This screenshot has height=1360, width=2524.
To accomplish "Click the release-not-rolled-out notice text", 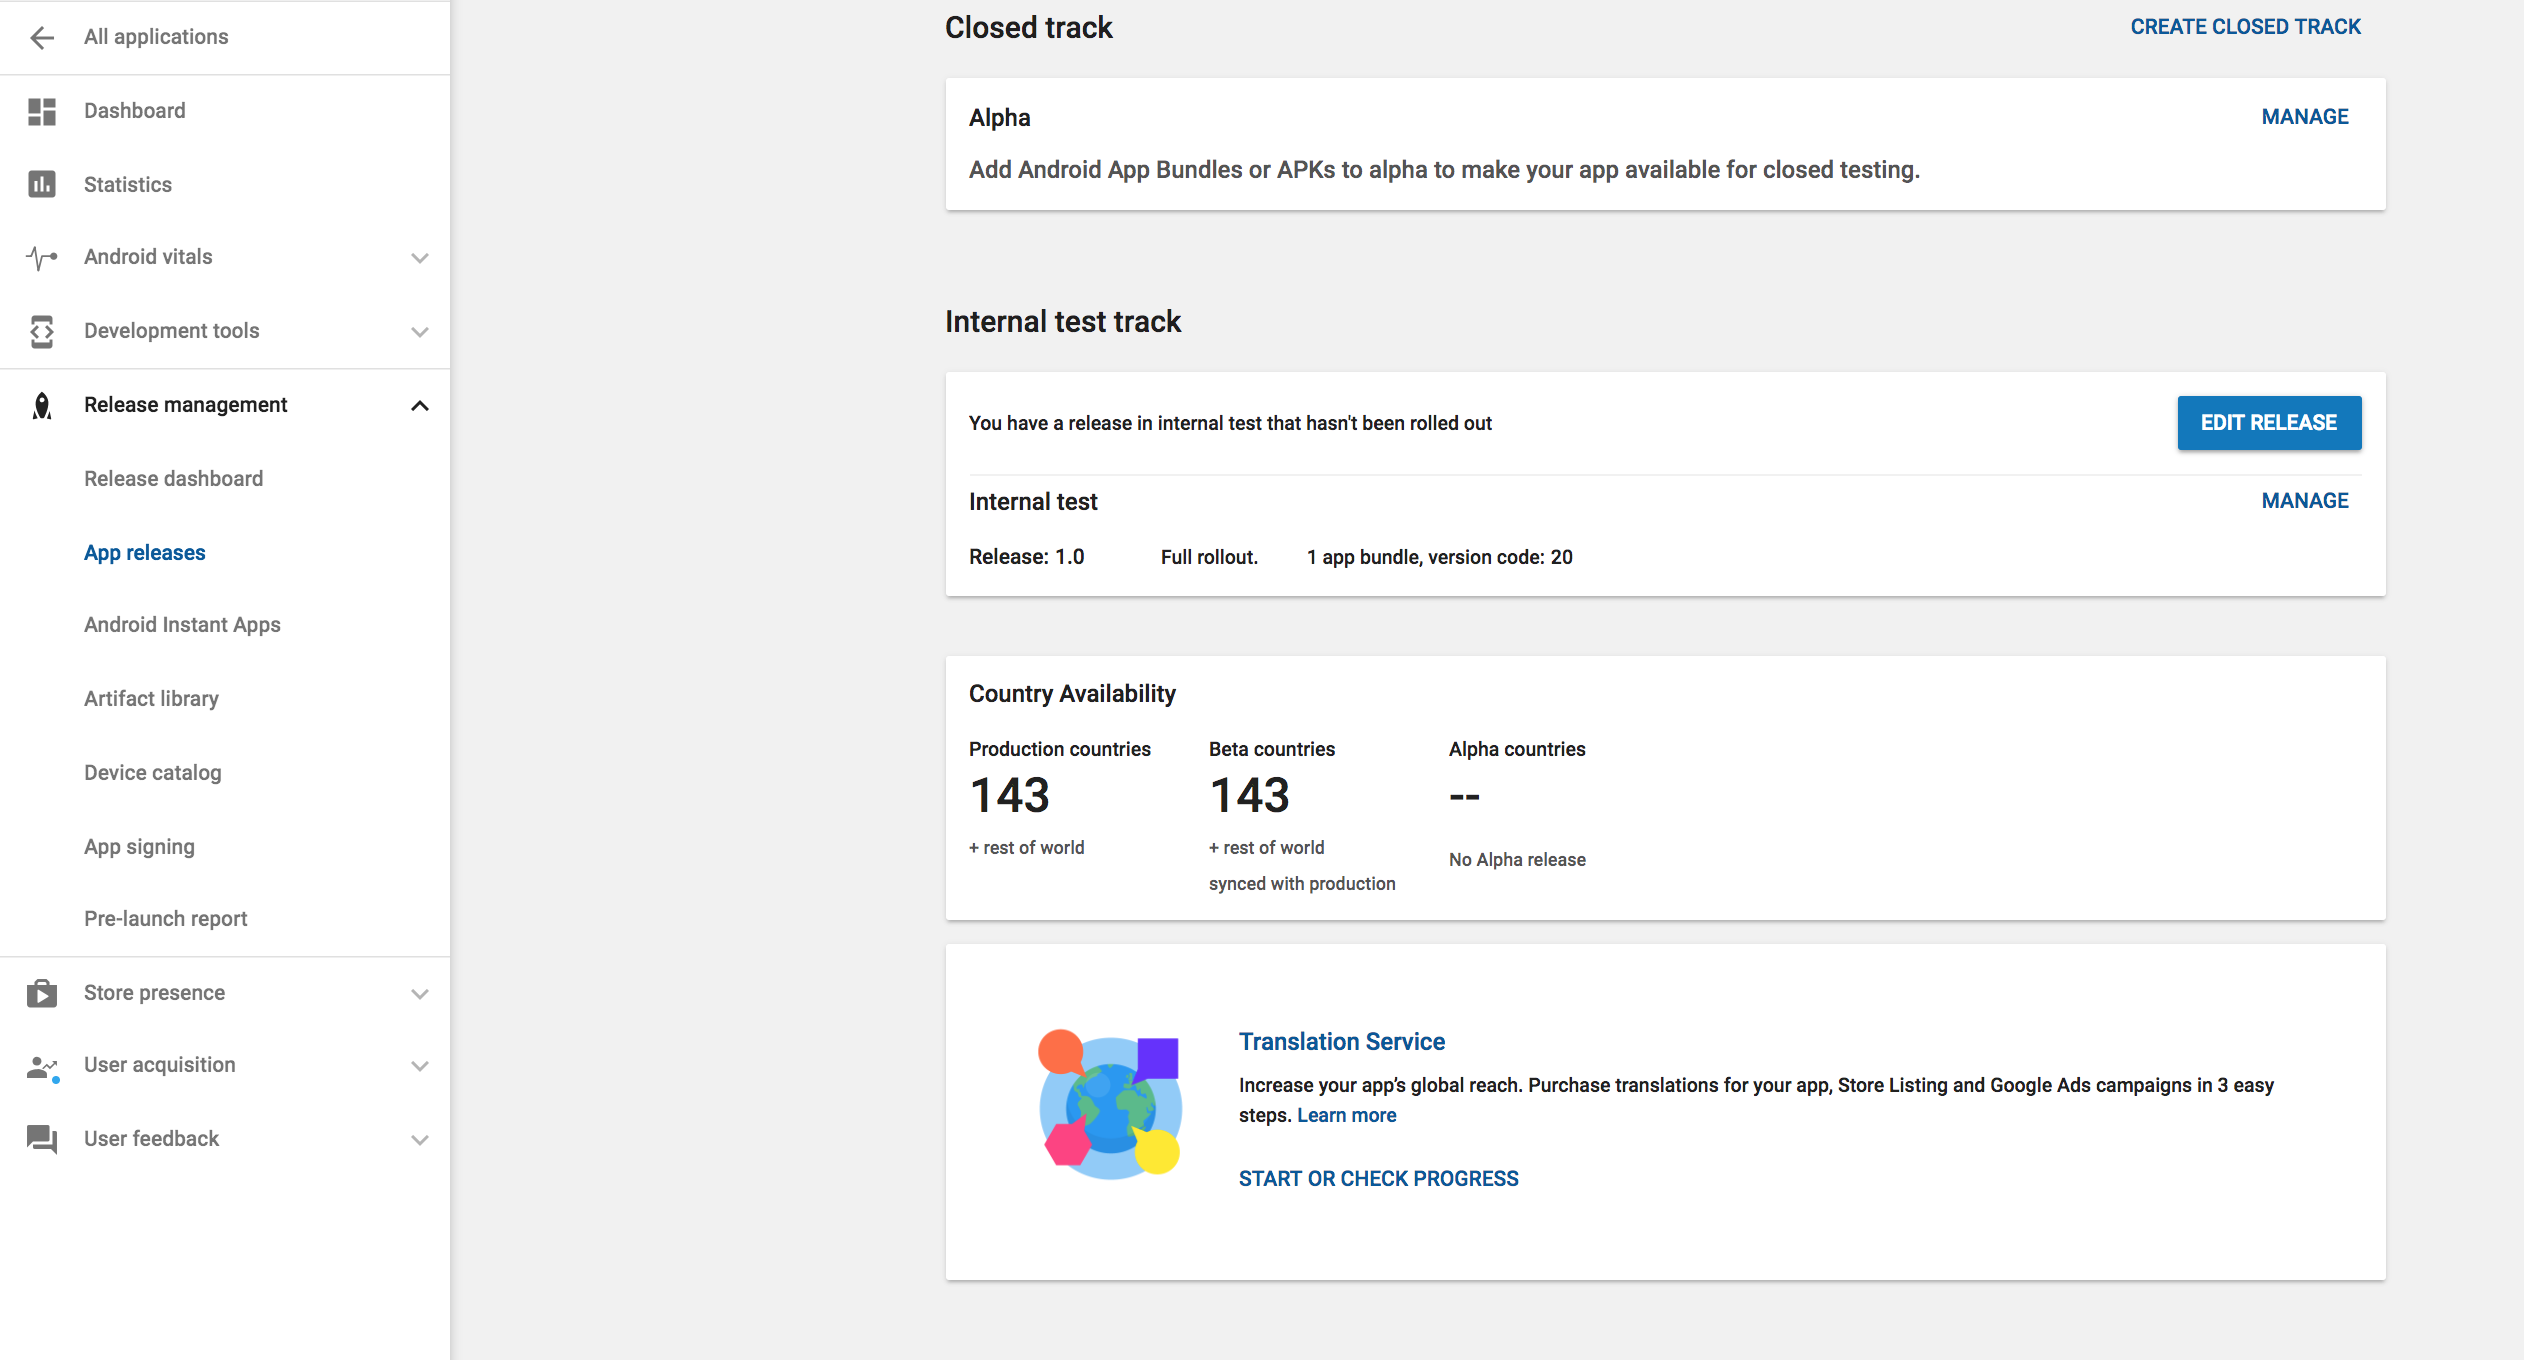I will click(x=1230, y=424).
